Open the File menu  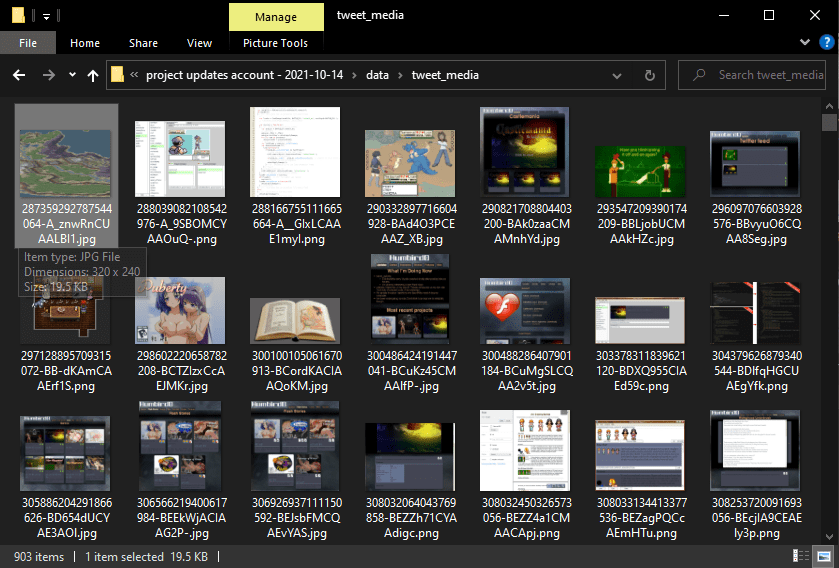[x=28, y=43]
